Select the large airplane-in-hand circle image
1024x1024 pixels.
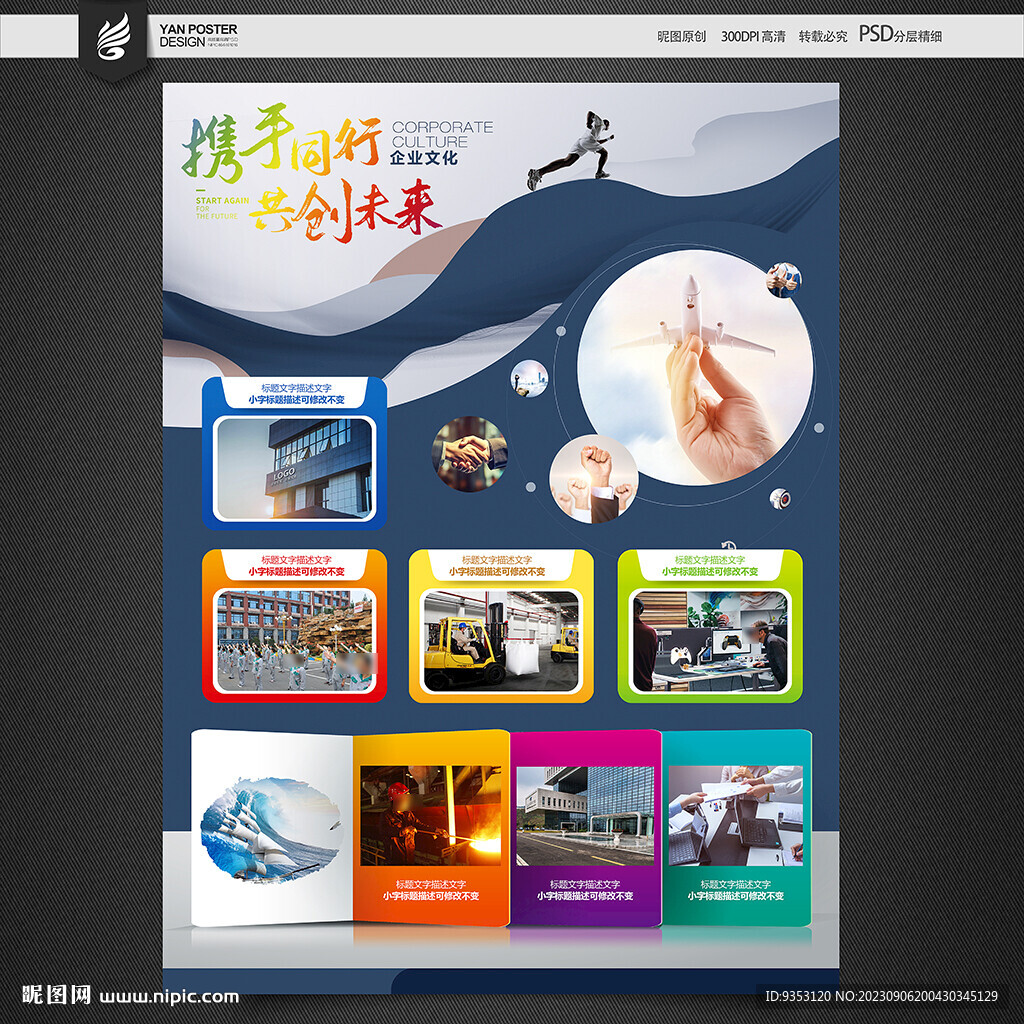[694, 367]
